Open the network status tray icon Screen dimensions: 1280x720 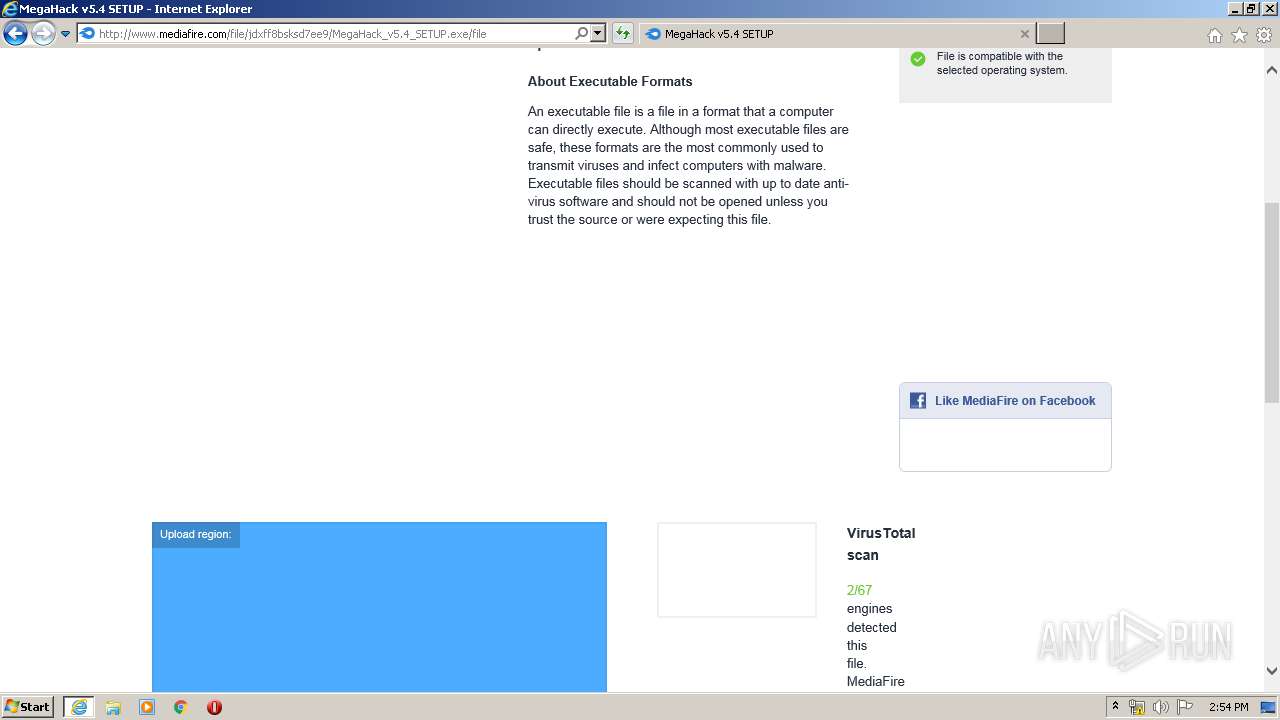coord(1137,707)
